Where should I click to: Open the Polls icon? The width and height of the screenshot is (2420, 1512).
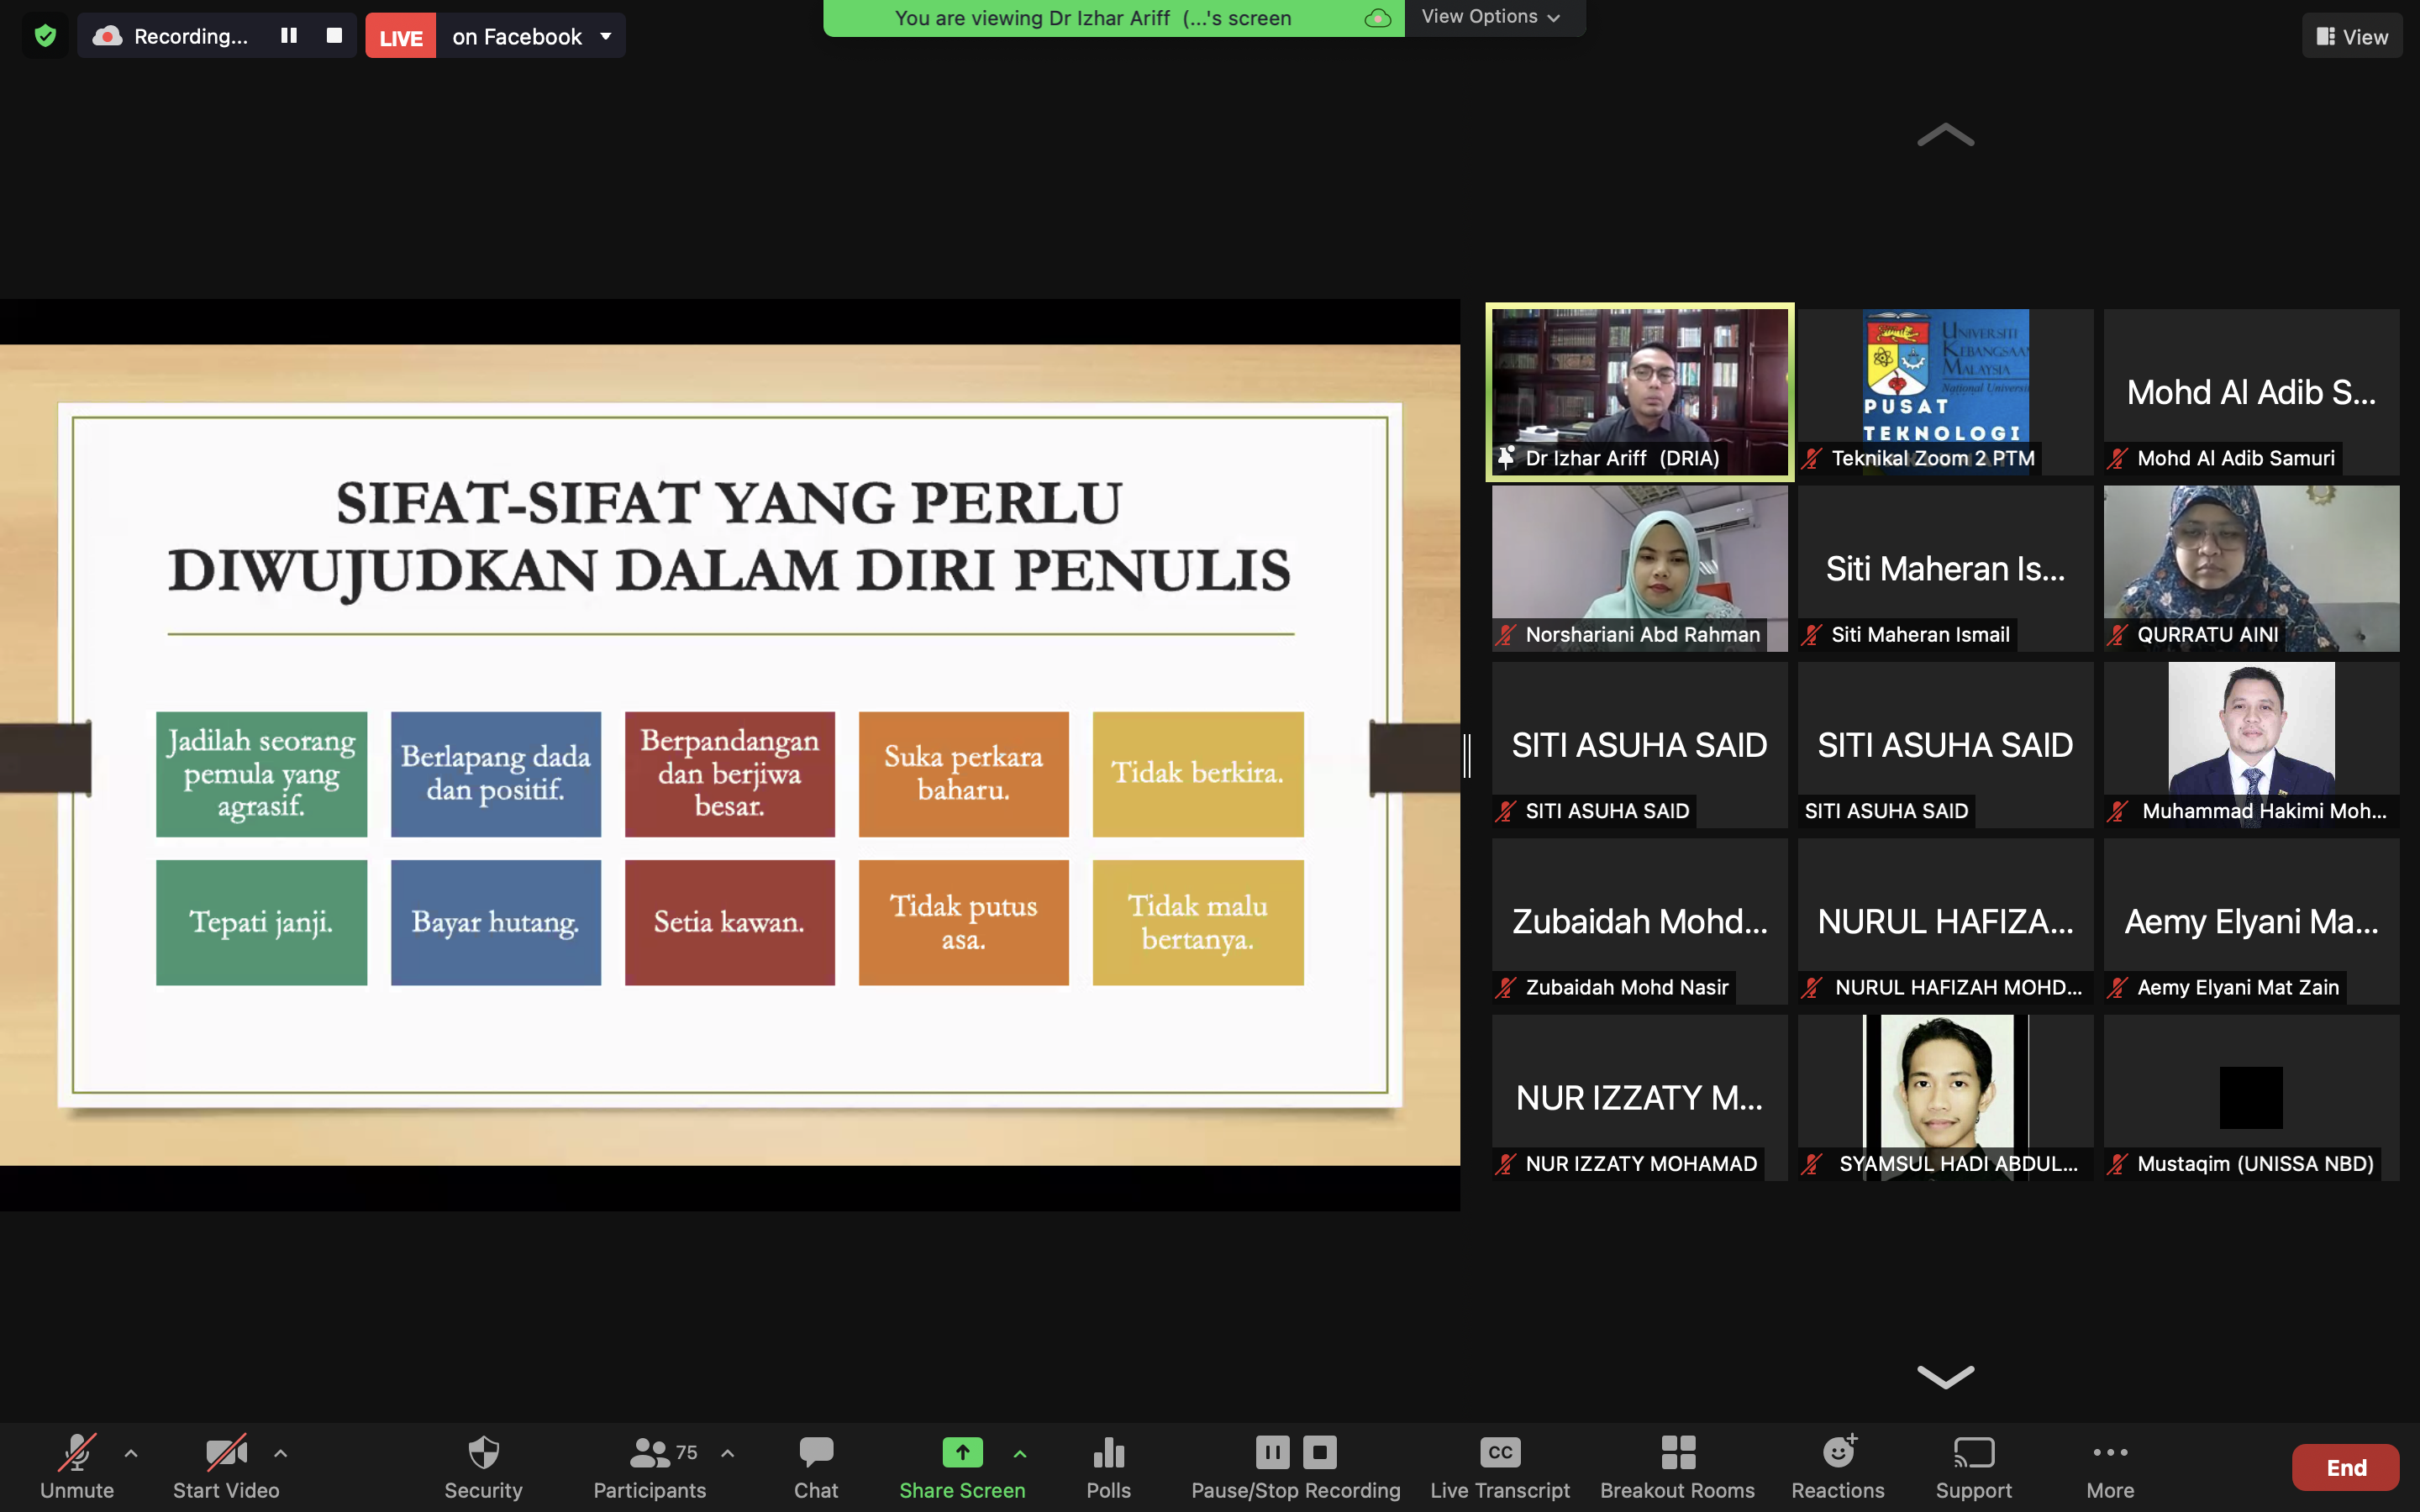1108,1466
